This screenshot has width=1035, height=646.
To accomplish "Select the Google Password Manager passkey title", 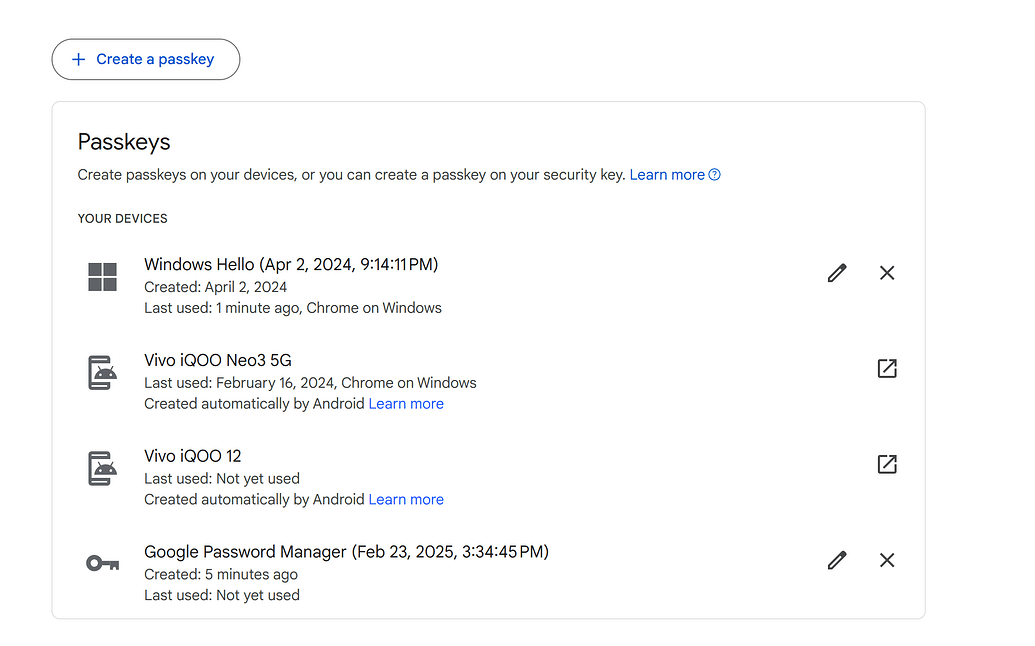I will tap(347, 552).
